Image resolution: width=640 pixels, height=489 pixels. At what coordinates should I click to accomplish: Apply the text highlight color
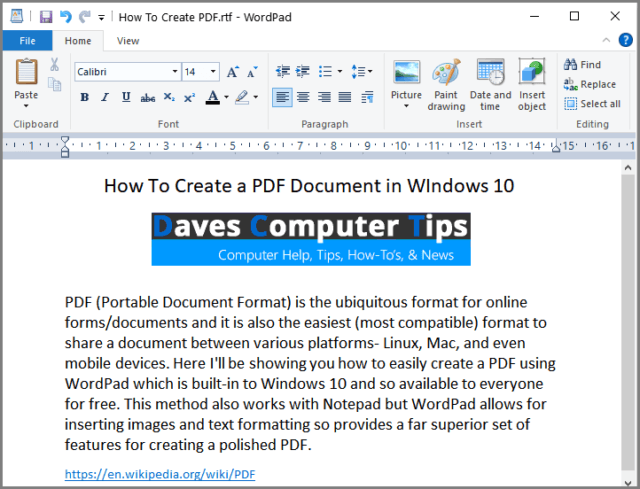coord(242,97)
